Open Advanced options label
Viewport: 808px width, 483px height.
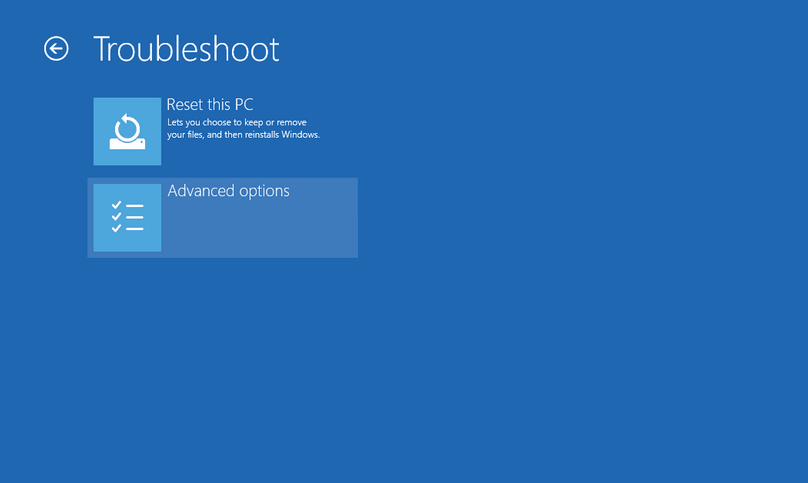228,191
